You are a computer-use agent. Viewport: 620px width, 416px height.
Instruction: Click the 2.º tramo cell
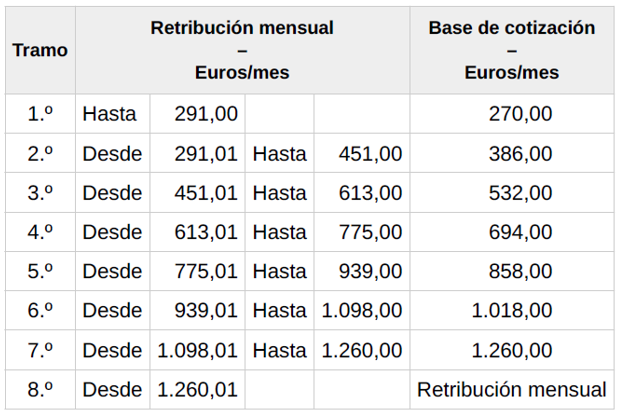pyautogui.click(x=40, y=153)
